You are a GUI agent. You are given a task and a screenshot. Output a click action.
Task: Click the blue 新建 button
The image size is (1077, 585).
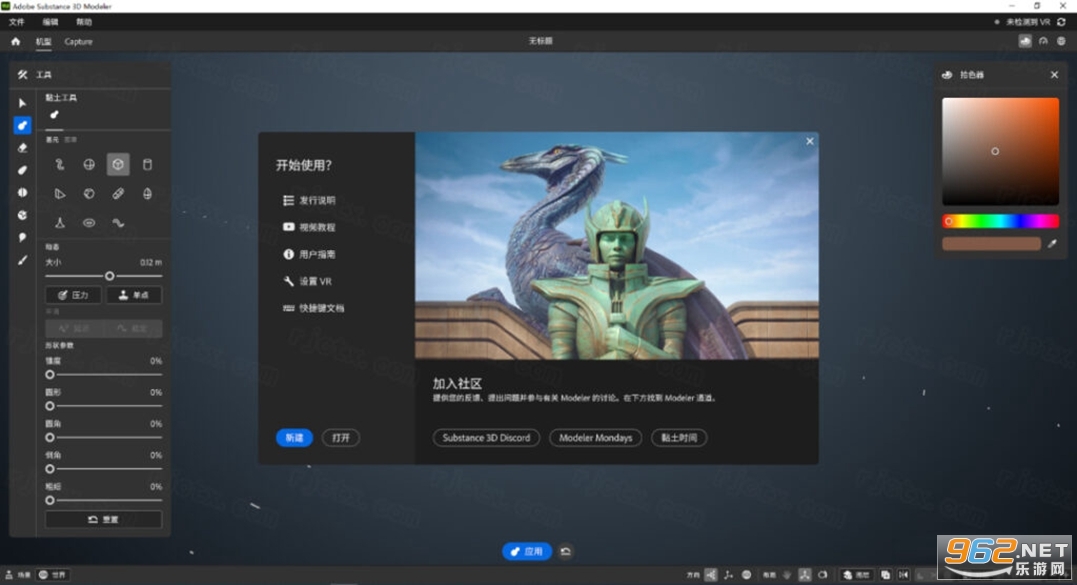point(294,438)
